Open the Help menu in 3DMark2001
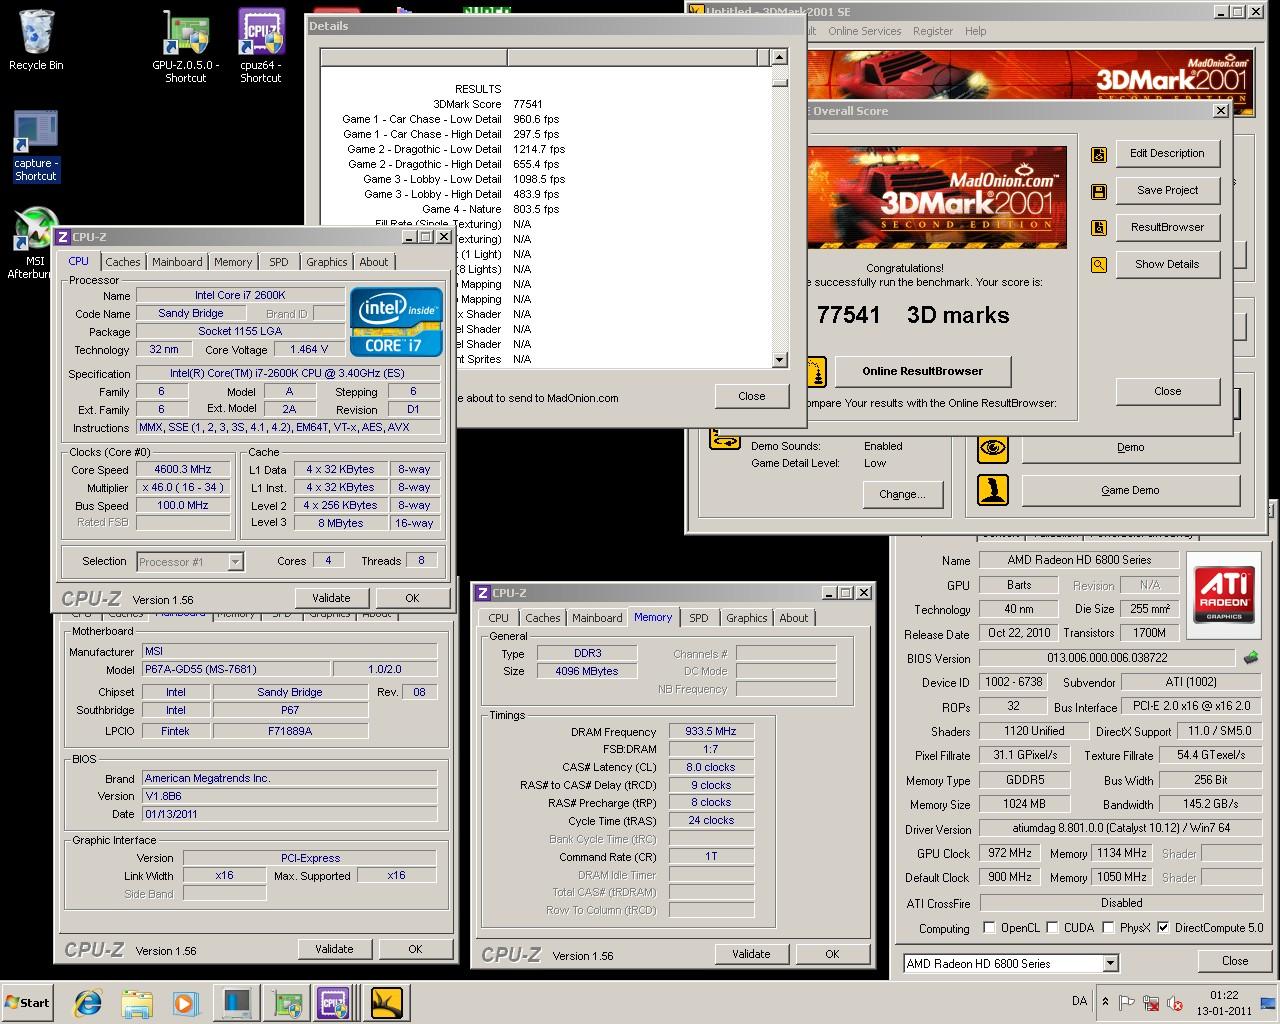The height and width of the screenshot is (1024, 1280). 976,31
